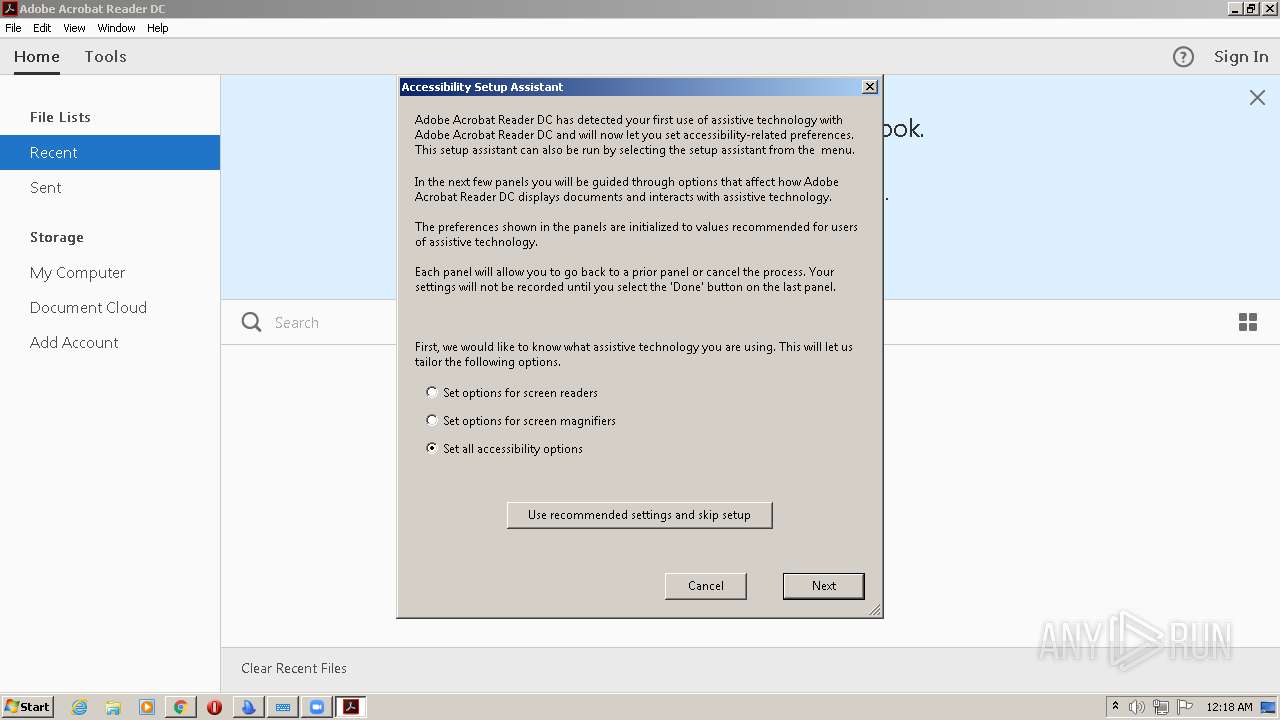The width and height of the screenshot is (1280, 720).
Task: Click Next in the setup assistant
Action: pos(823,586)
